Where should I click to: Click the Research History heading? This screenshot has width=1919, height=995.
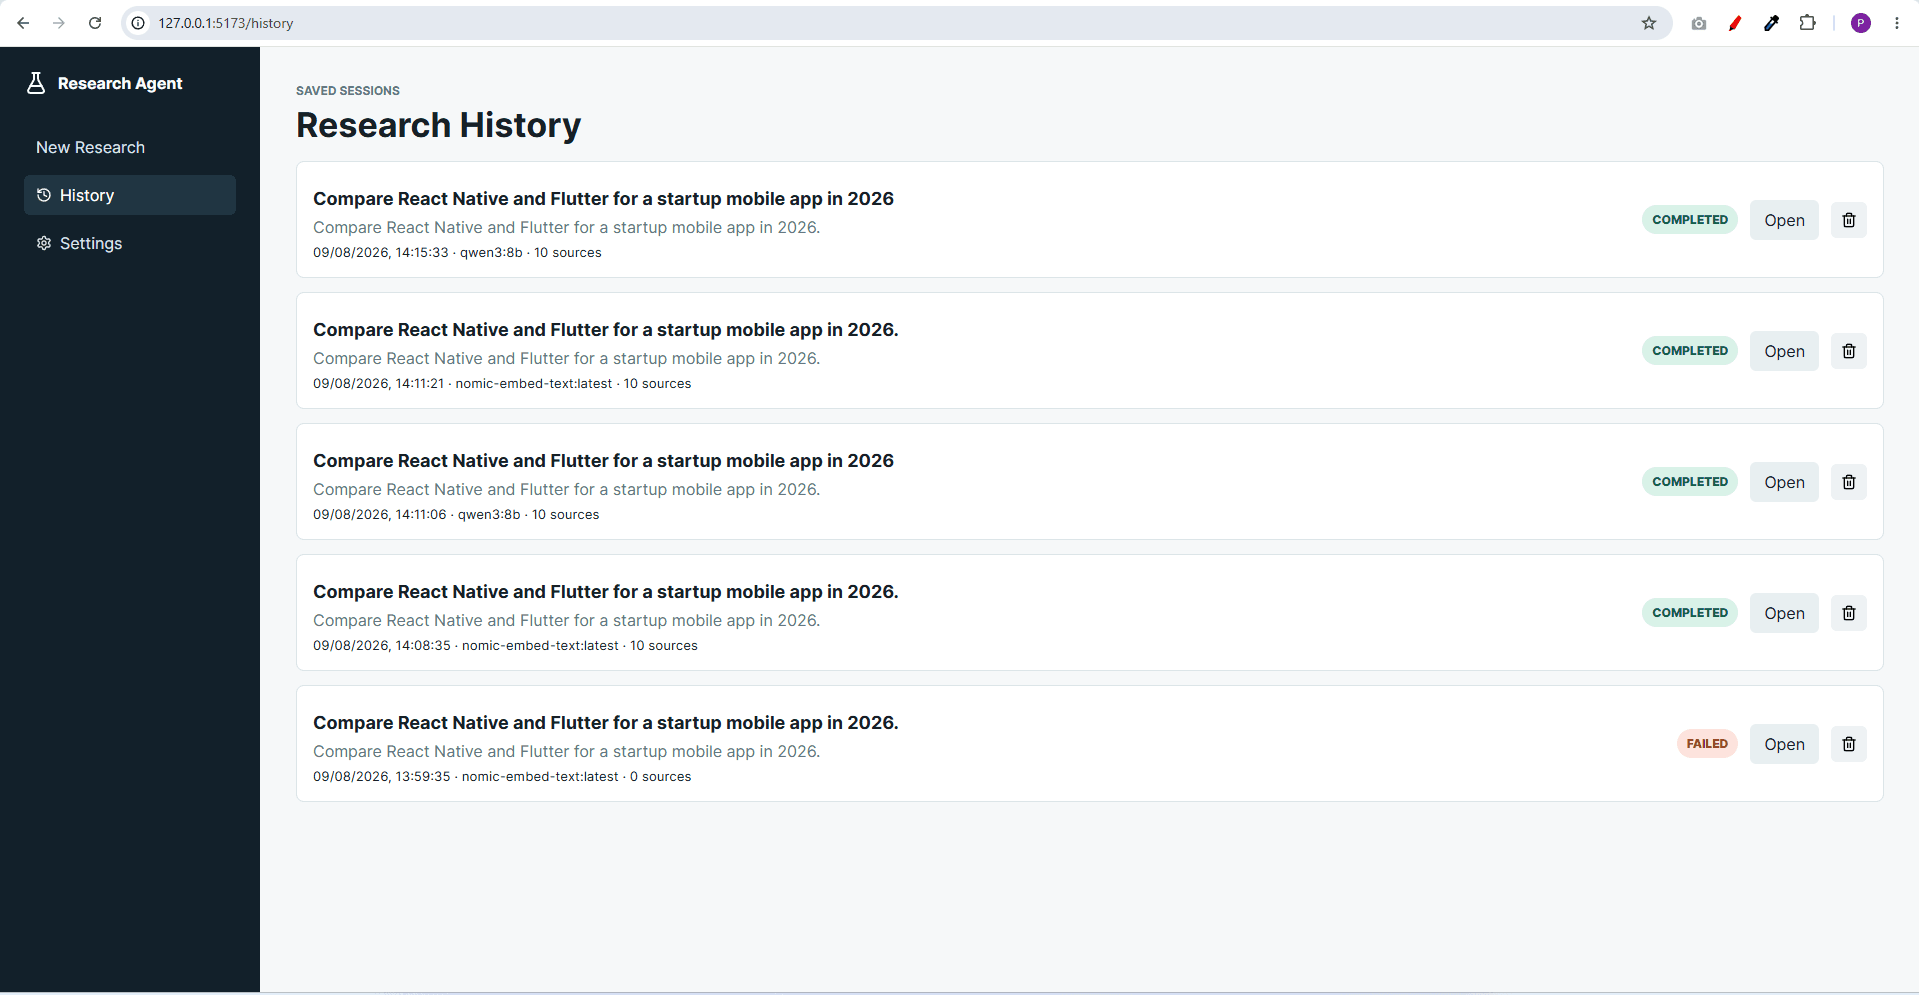(x=438, y=125)
